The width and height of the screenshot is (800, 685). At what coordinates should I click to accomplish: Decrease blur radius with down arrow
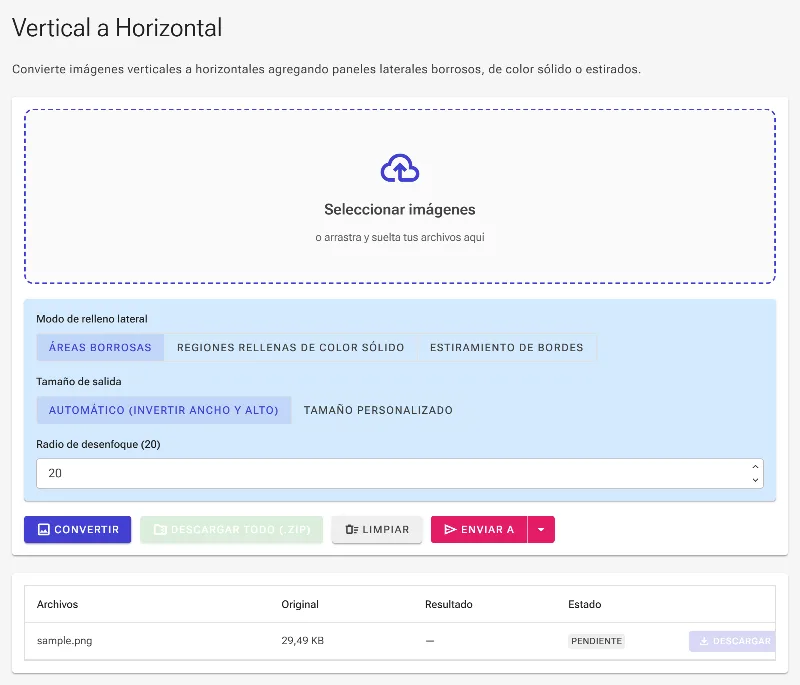click(755, 480)
